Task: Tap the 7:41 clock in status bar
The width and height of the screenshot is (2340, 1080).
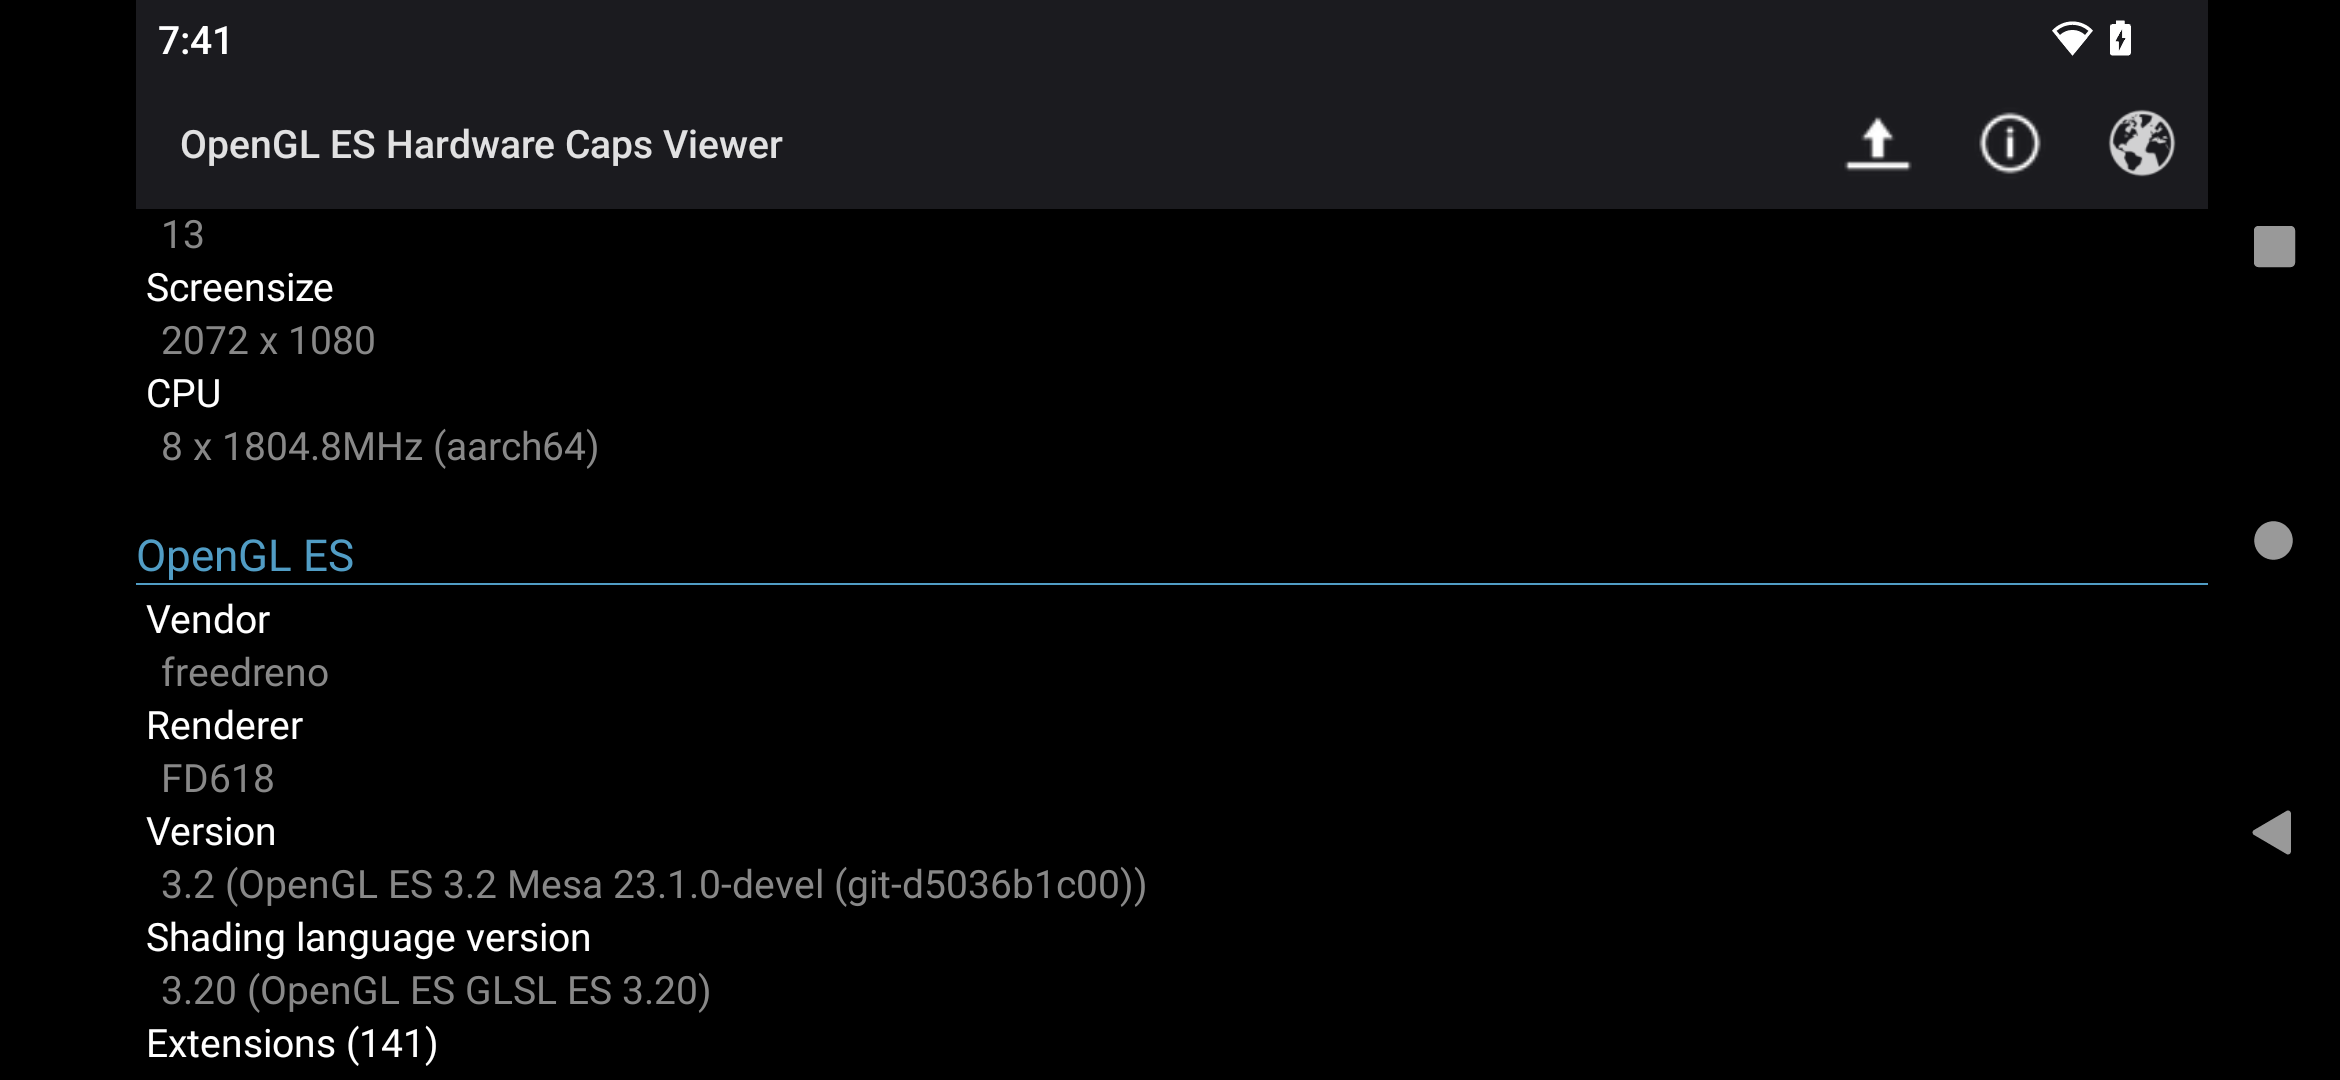Action: pyautogui.click(x=195, y=41)
